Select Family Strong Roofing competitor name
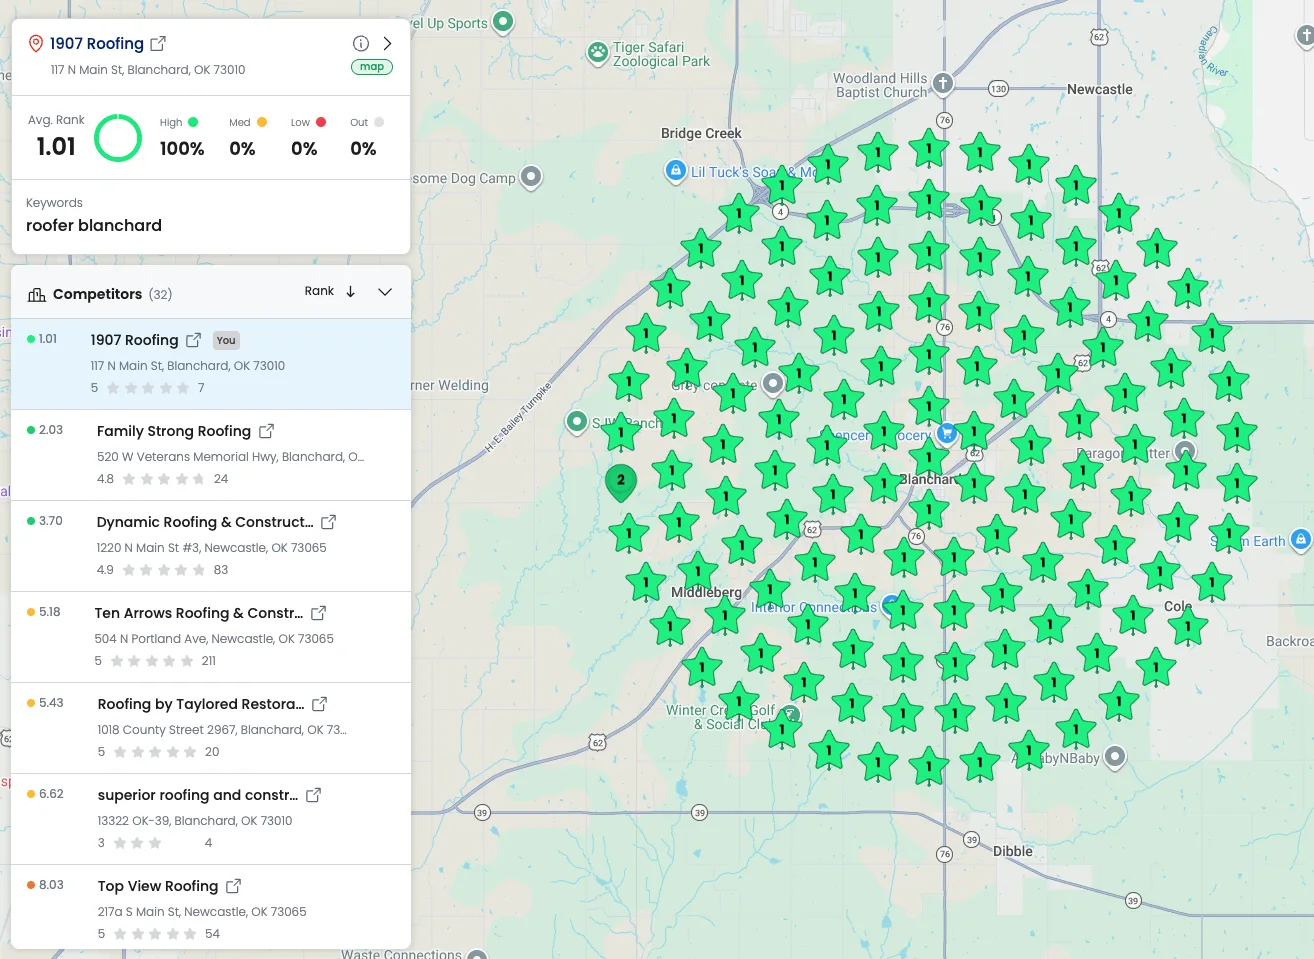 pos(174,431)
